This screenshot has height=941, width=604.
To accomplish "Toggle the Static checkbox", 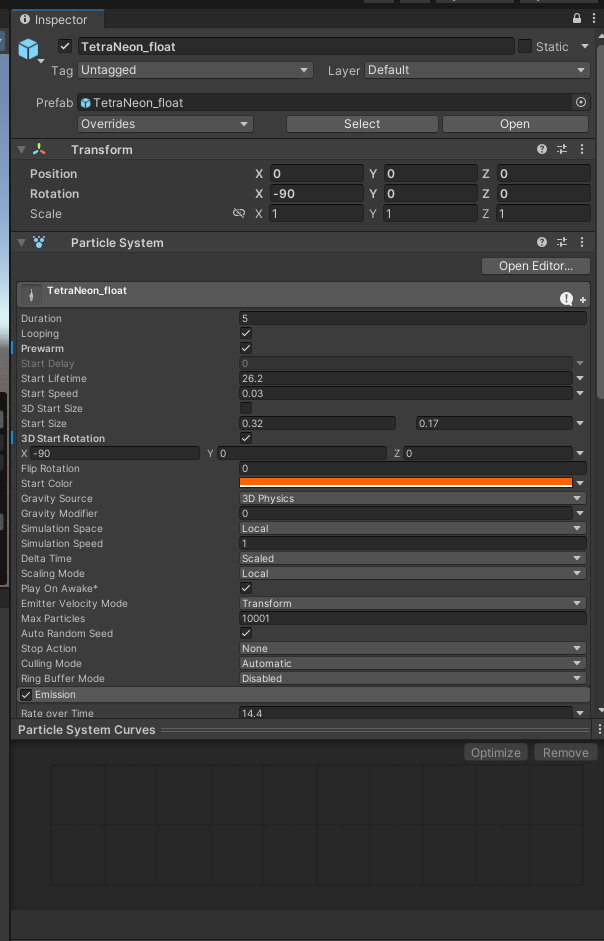I will (524, 46).
